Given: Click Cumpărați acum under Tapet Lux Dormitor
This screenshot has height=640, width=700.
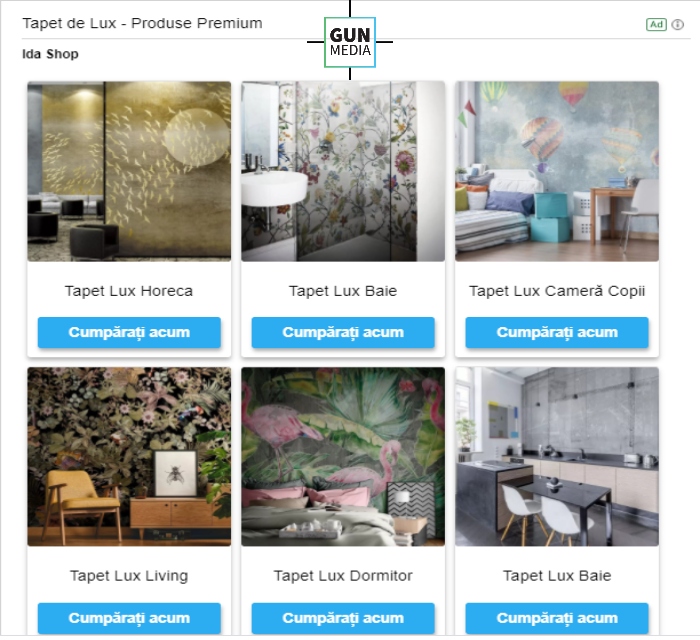Looking at the screenshot, I should [x=343, y=618].
